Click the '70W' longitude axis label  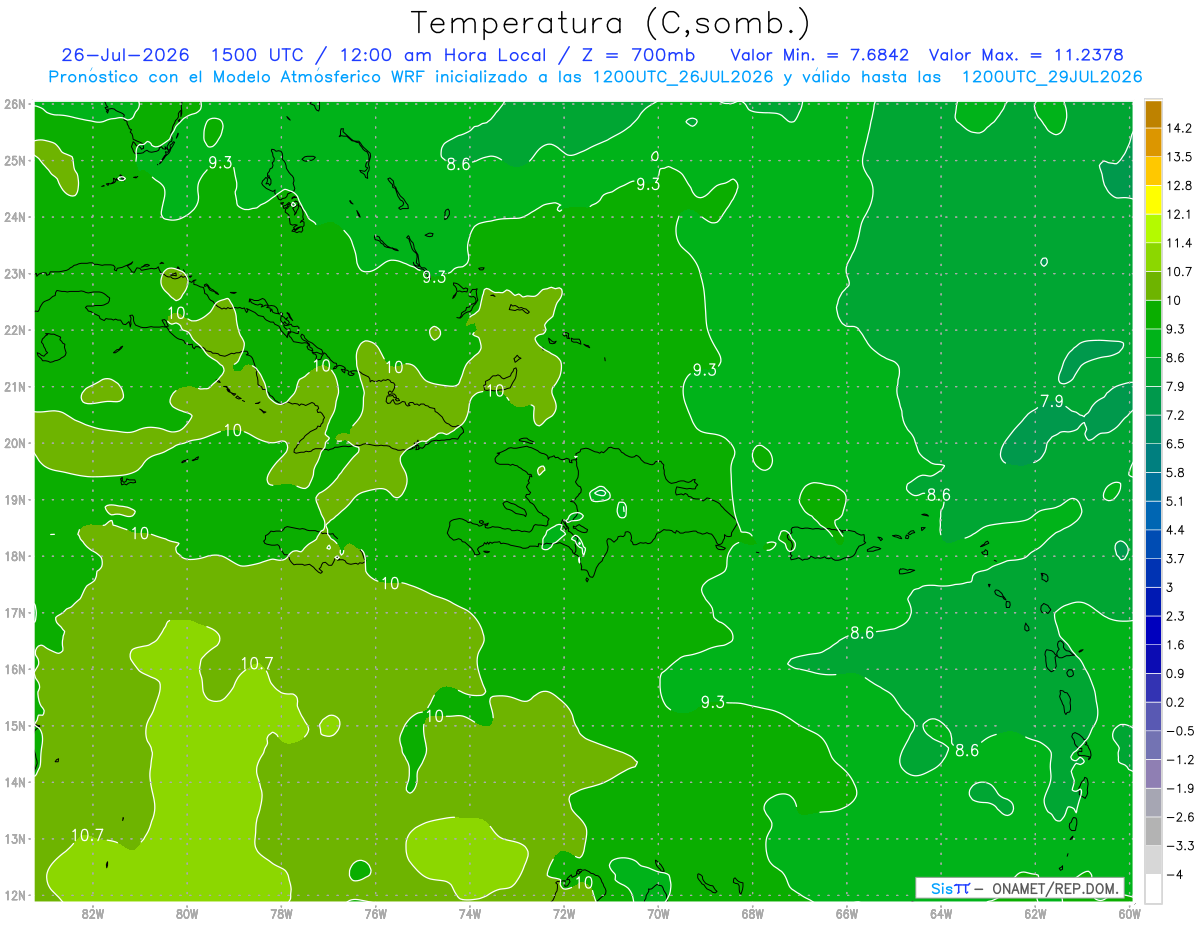(x=658, y=912)
